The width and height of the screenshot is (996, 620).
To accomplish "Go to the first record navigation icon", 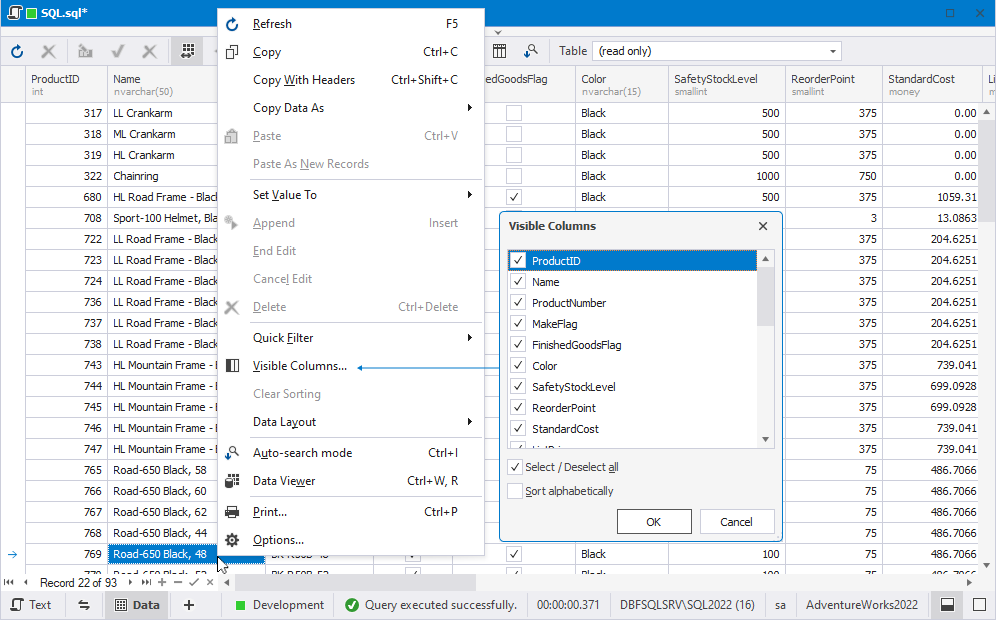I will coord(9,583).
